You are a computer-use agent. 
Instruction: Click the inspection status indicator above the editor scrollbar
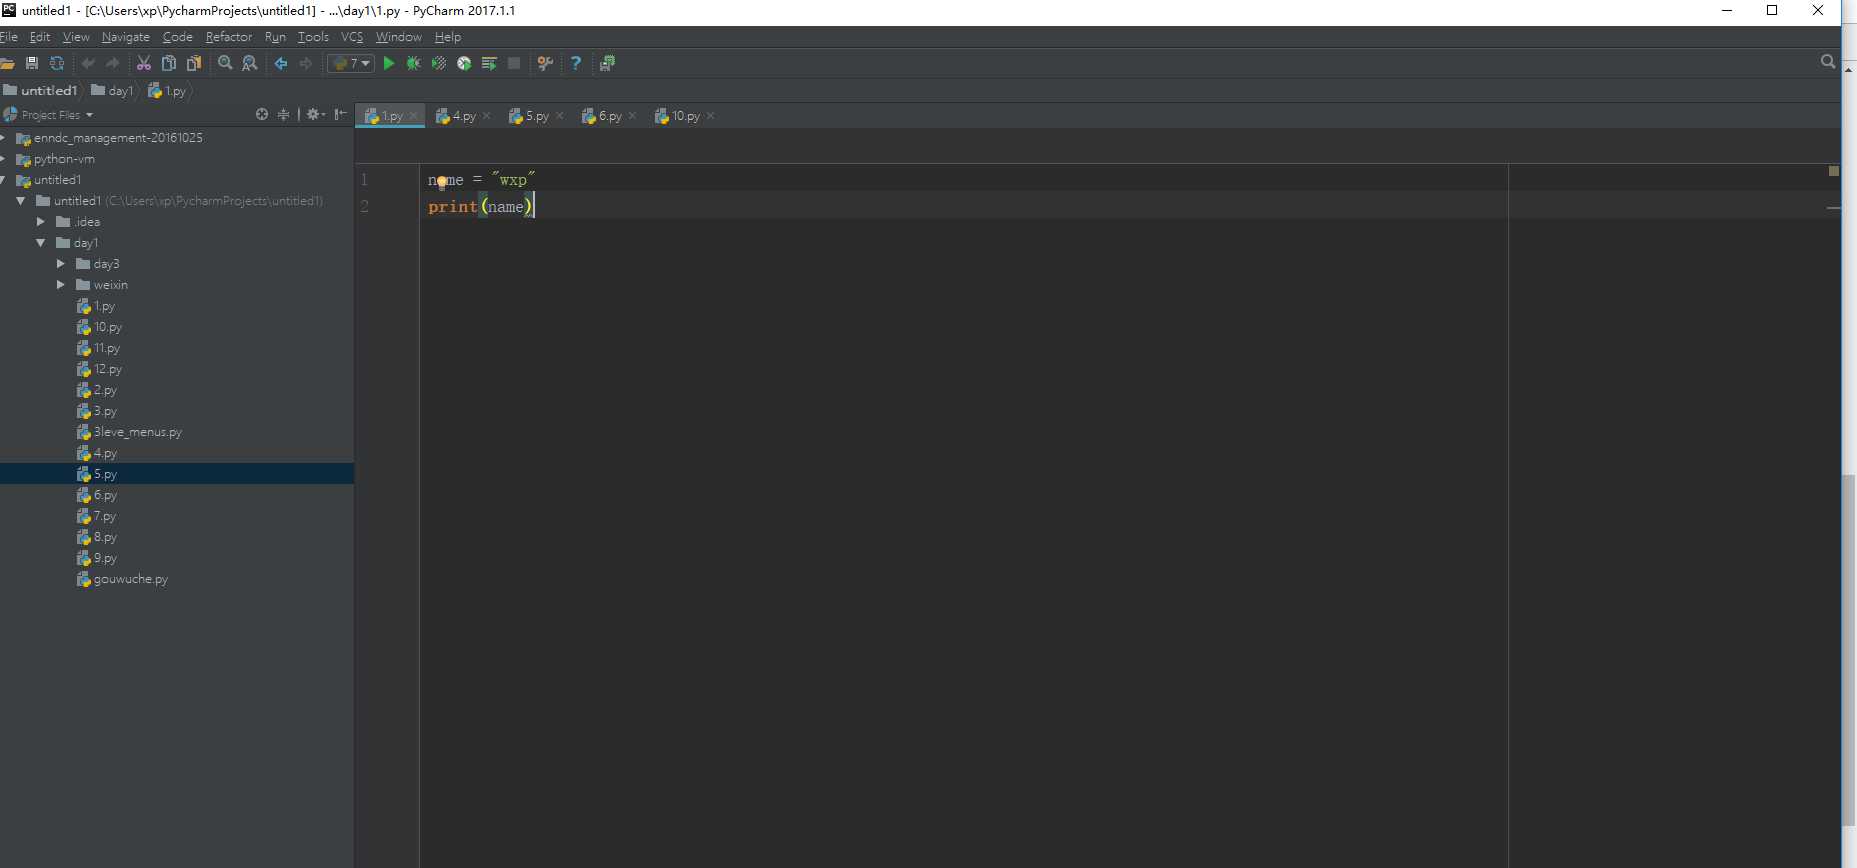tap(1833, 171)
